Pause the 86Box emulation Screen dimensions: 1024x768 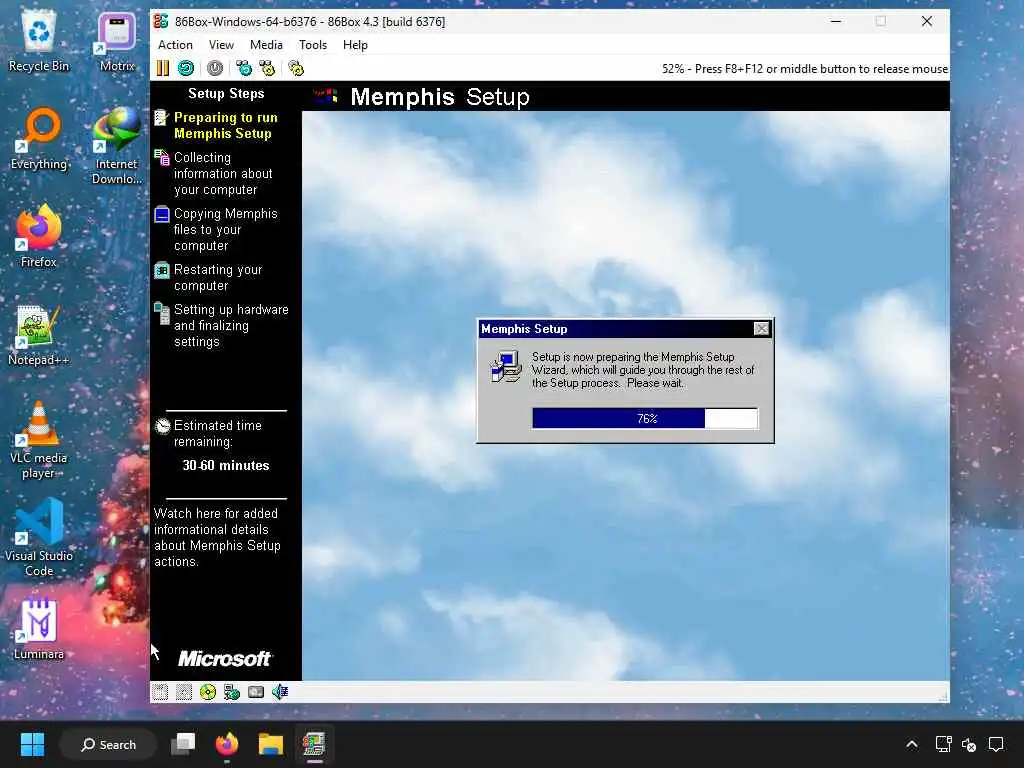(x=163, y=69)
